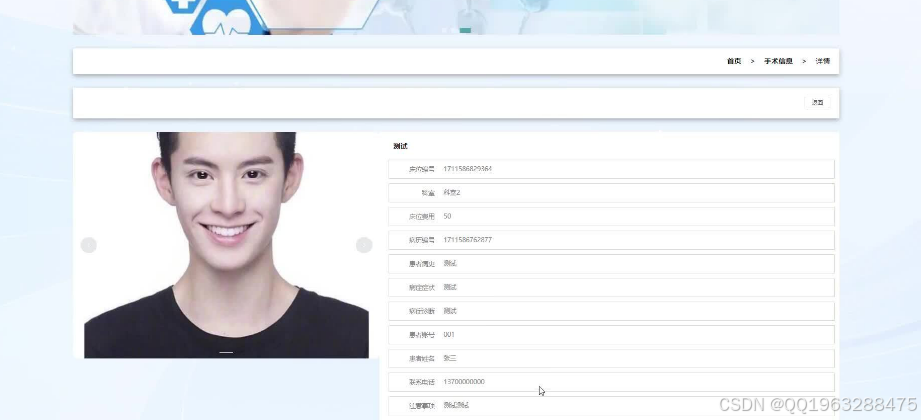Open the 手术信息 breadcrumb link
The image size is (921, 420).
coord(778,61)
